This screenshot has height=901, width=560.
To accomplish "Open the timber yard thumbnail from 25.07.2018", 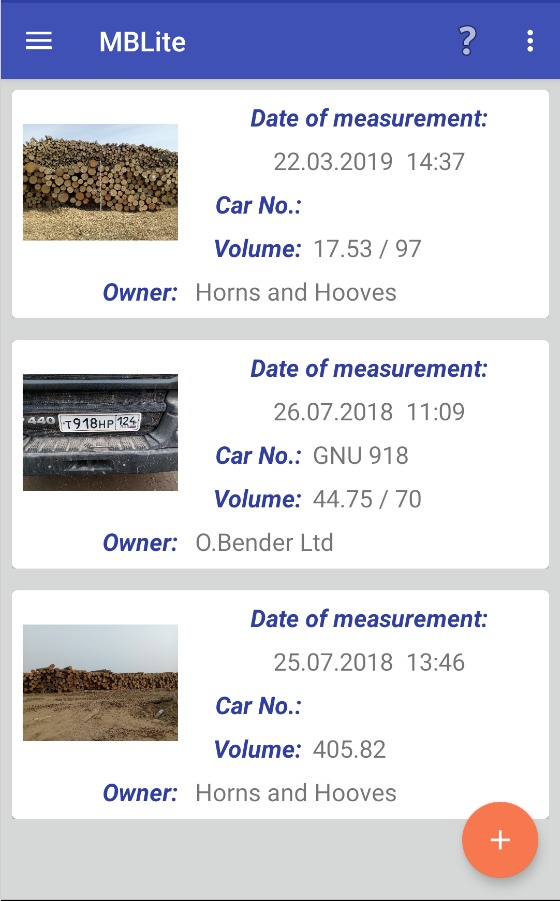I will point(101,683).
